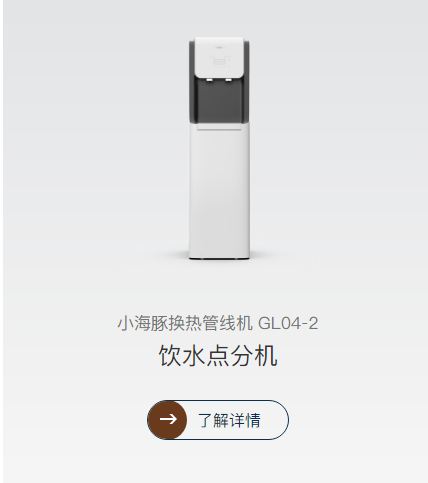This screenshot has height=483, width=428.
Task: Click the 了解详情 button label
Action: pyautogui.click(x=229, y=420)
